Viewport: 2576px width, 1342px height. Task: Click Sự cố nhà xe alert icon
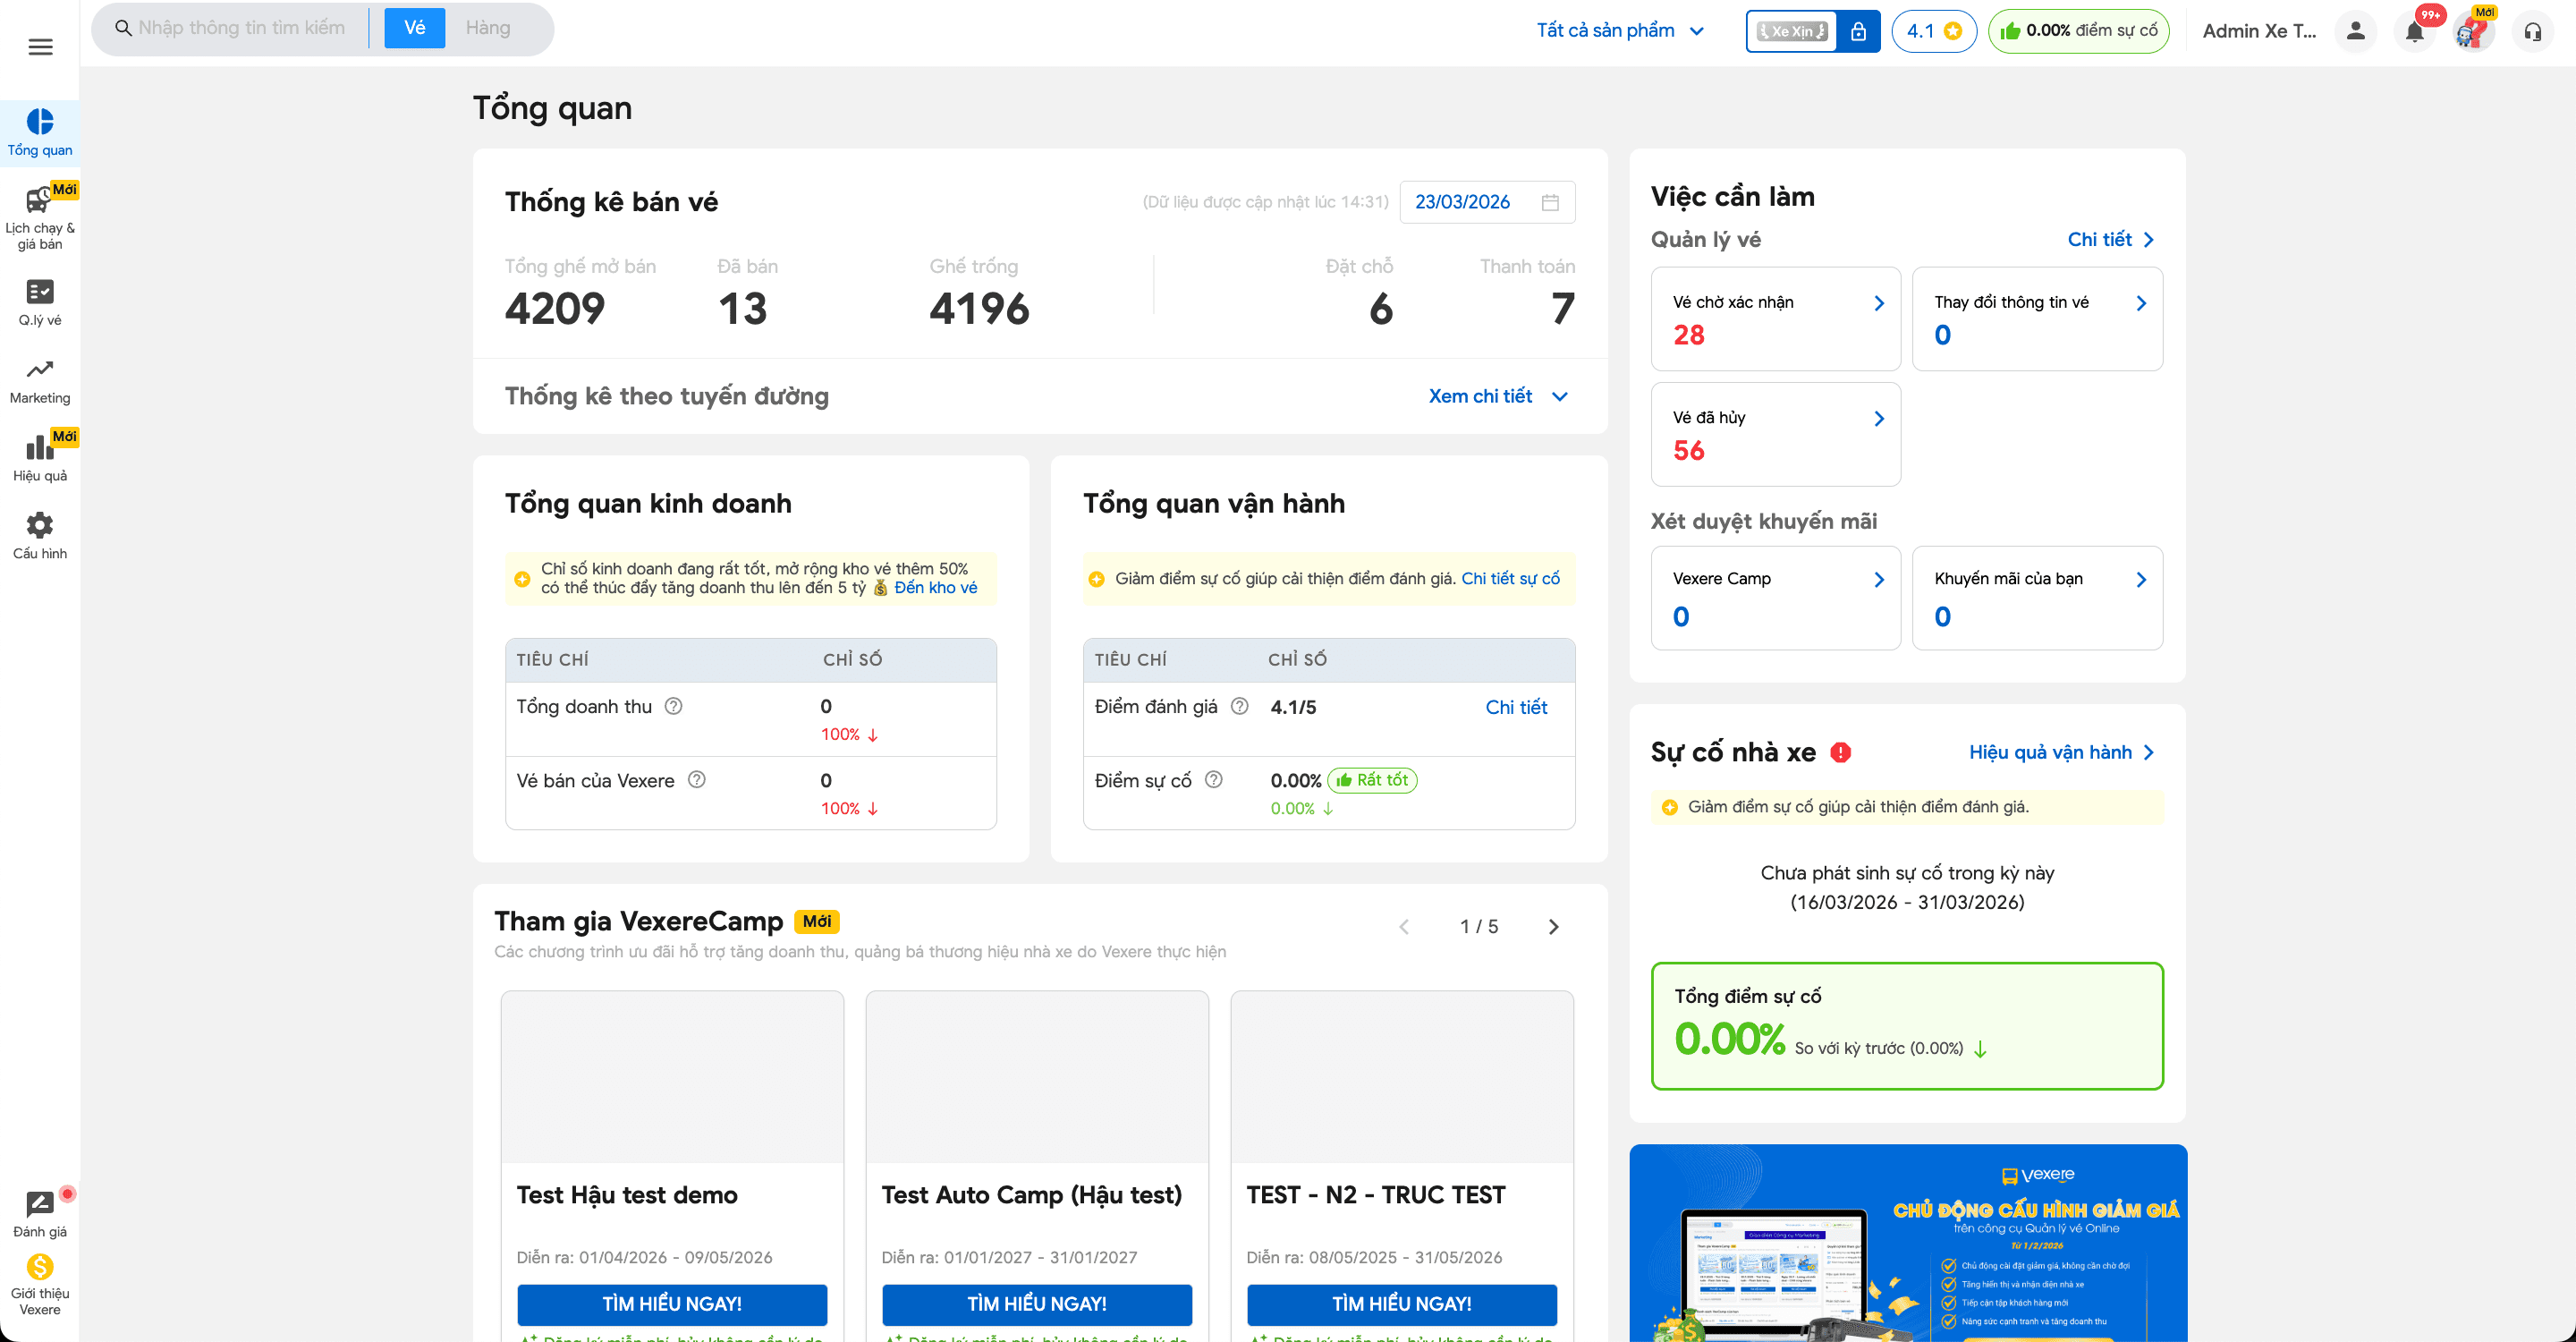click(1841, 752)
